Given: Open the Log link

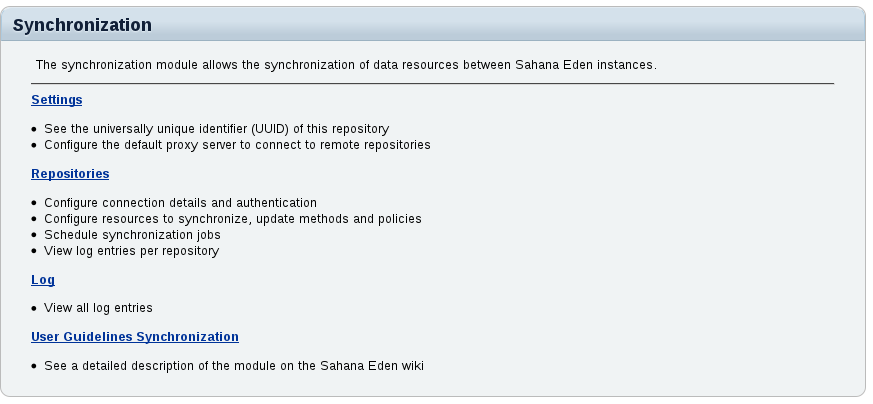Looking at the screenshot, I should point(43,280).
